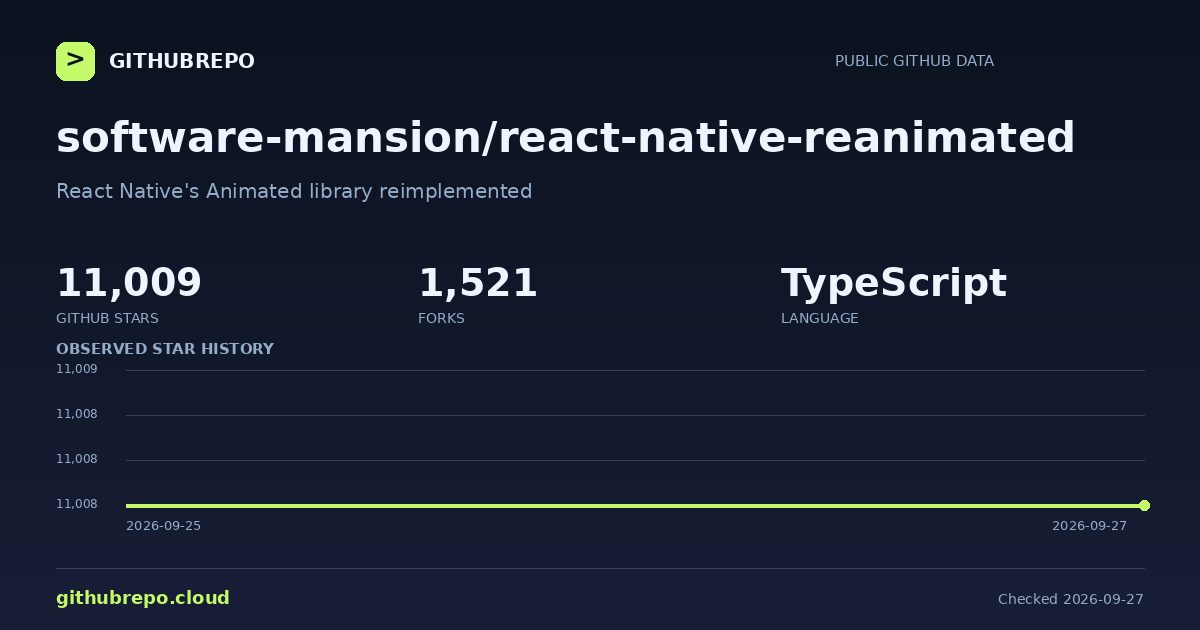Screen dimensions: 1200x630
Task: Select the FORKS label
Action: [x=441, y=318]
